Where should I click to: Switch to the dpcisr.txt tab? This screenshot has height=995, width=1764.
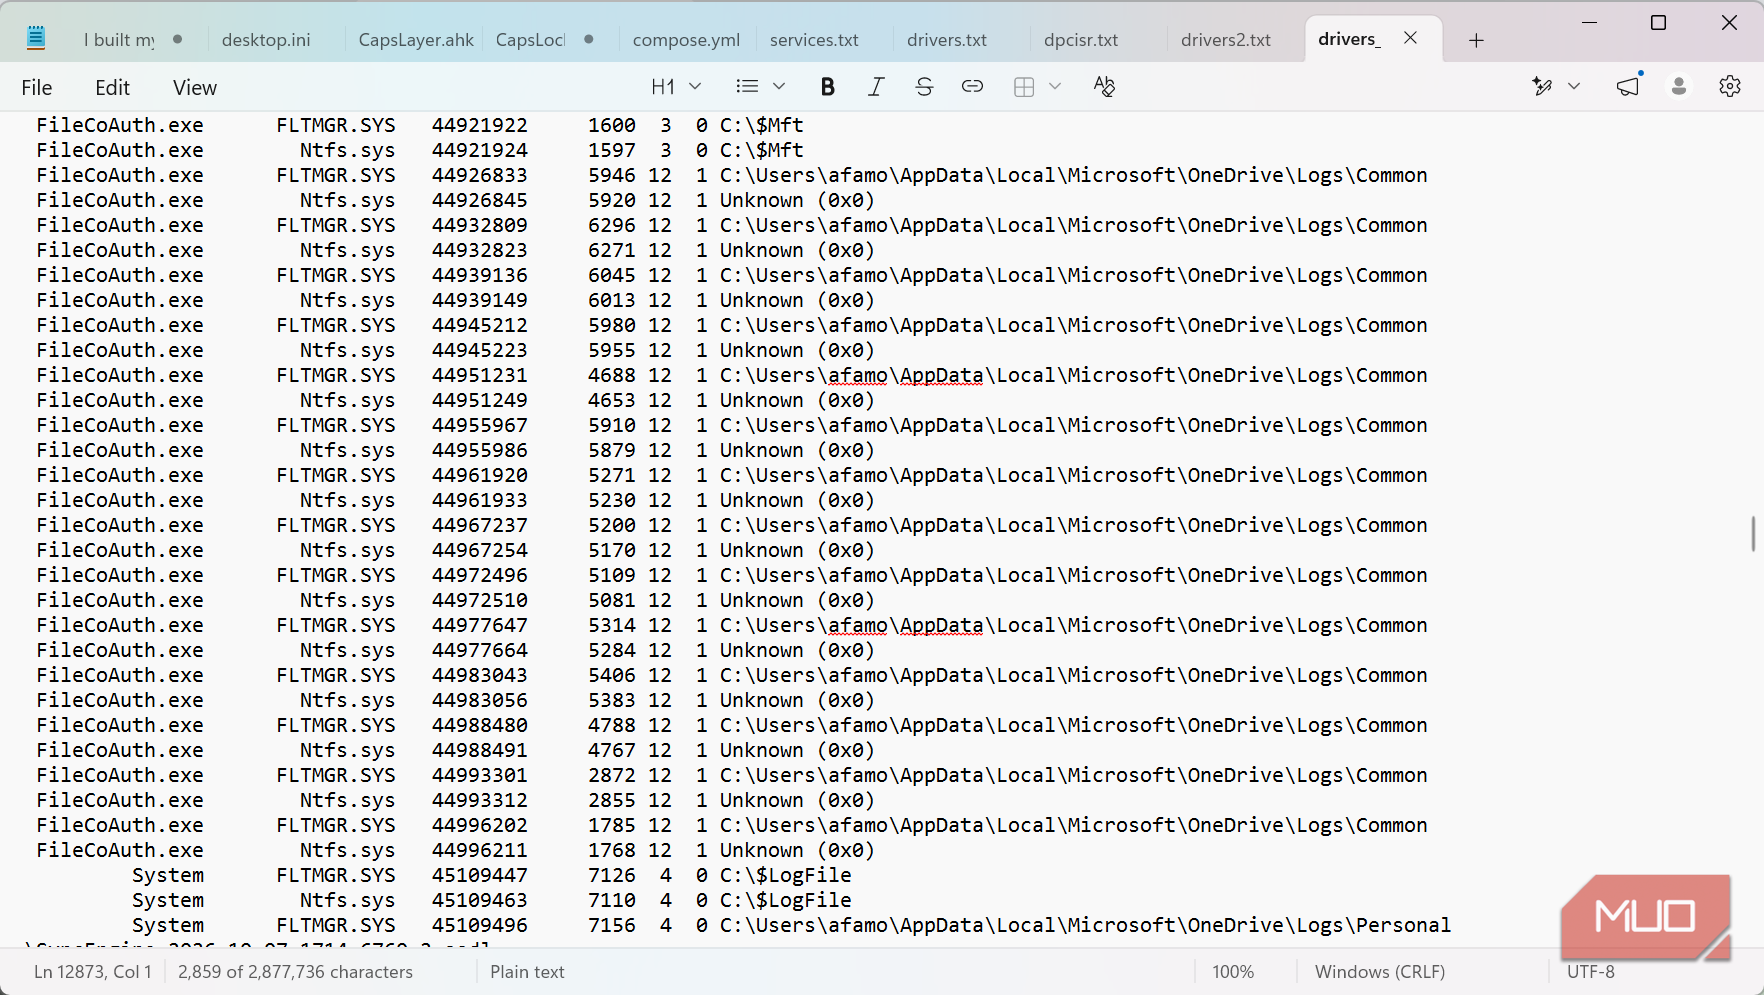click(1081, 40)
